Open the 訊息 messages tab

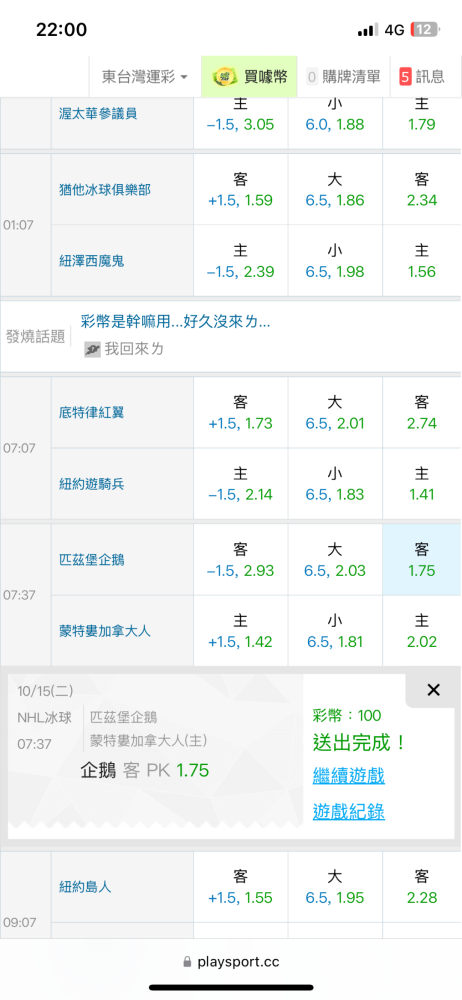click(x=422, y=77)
